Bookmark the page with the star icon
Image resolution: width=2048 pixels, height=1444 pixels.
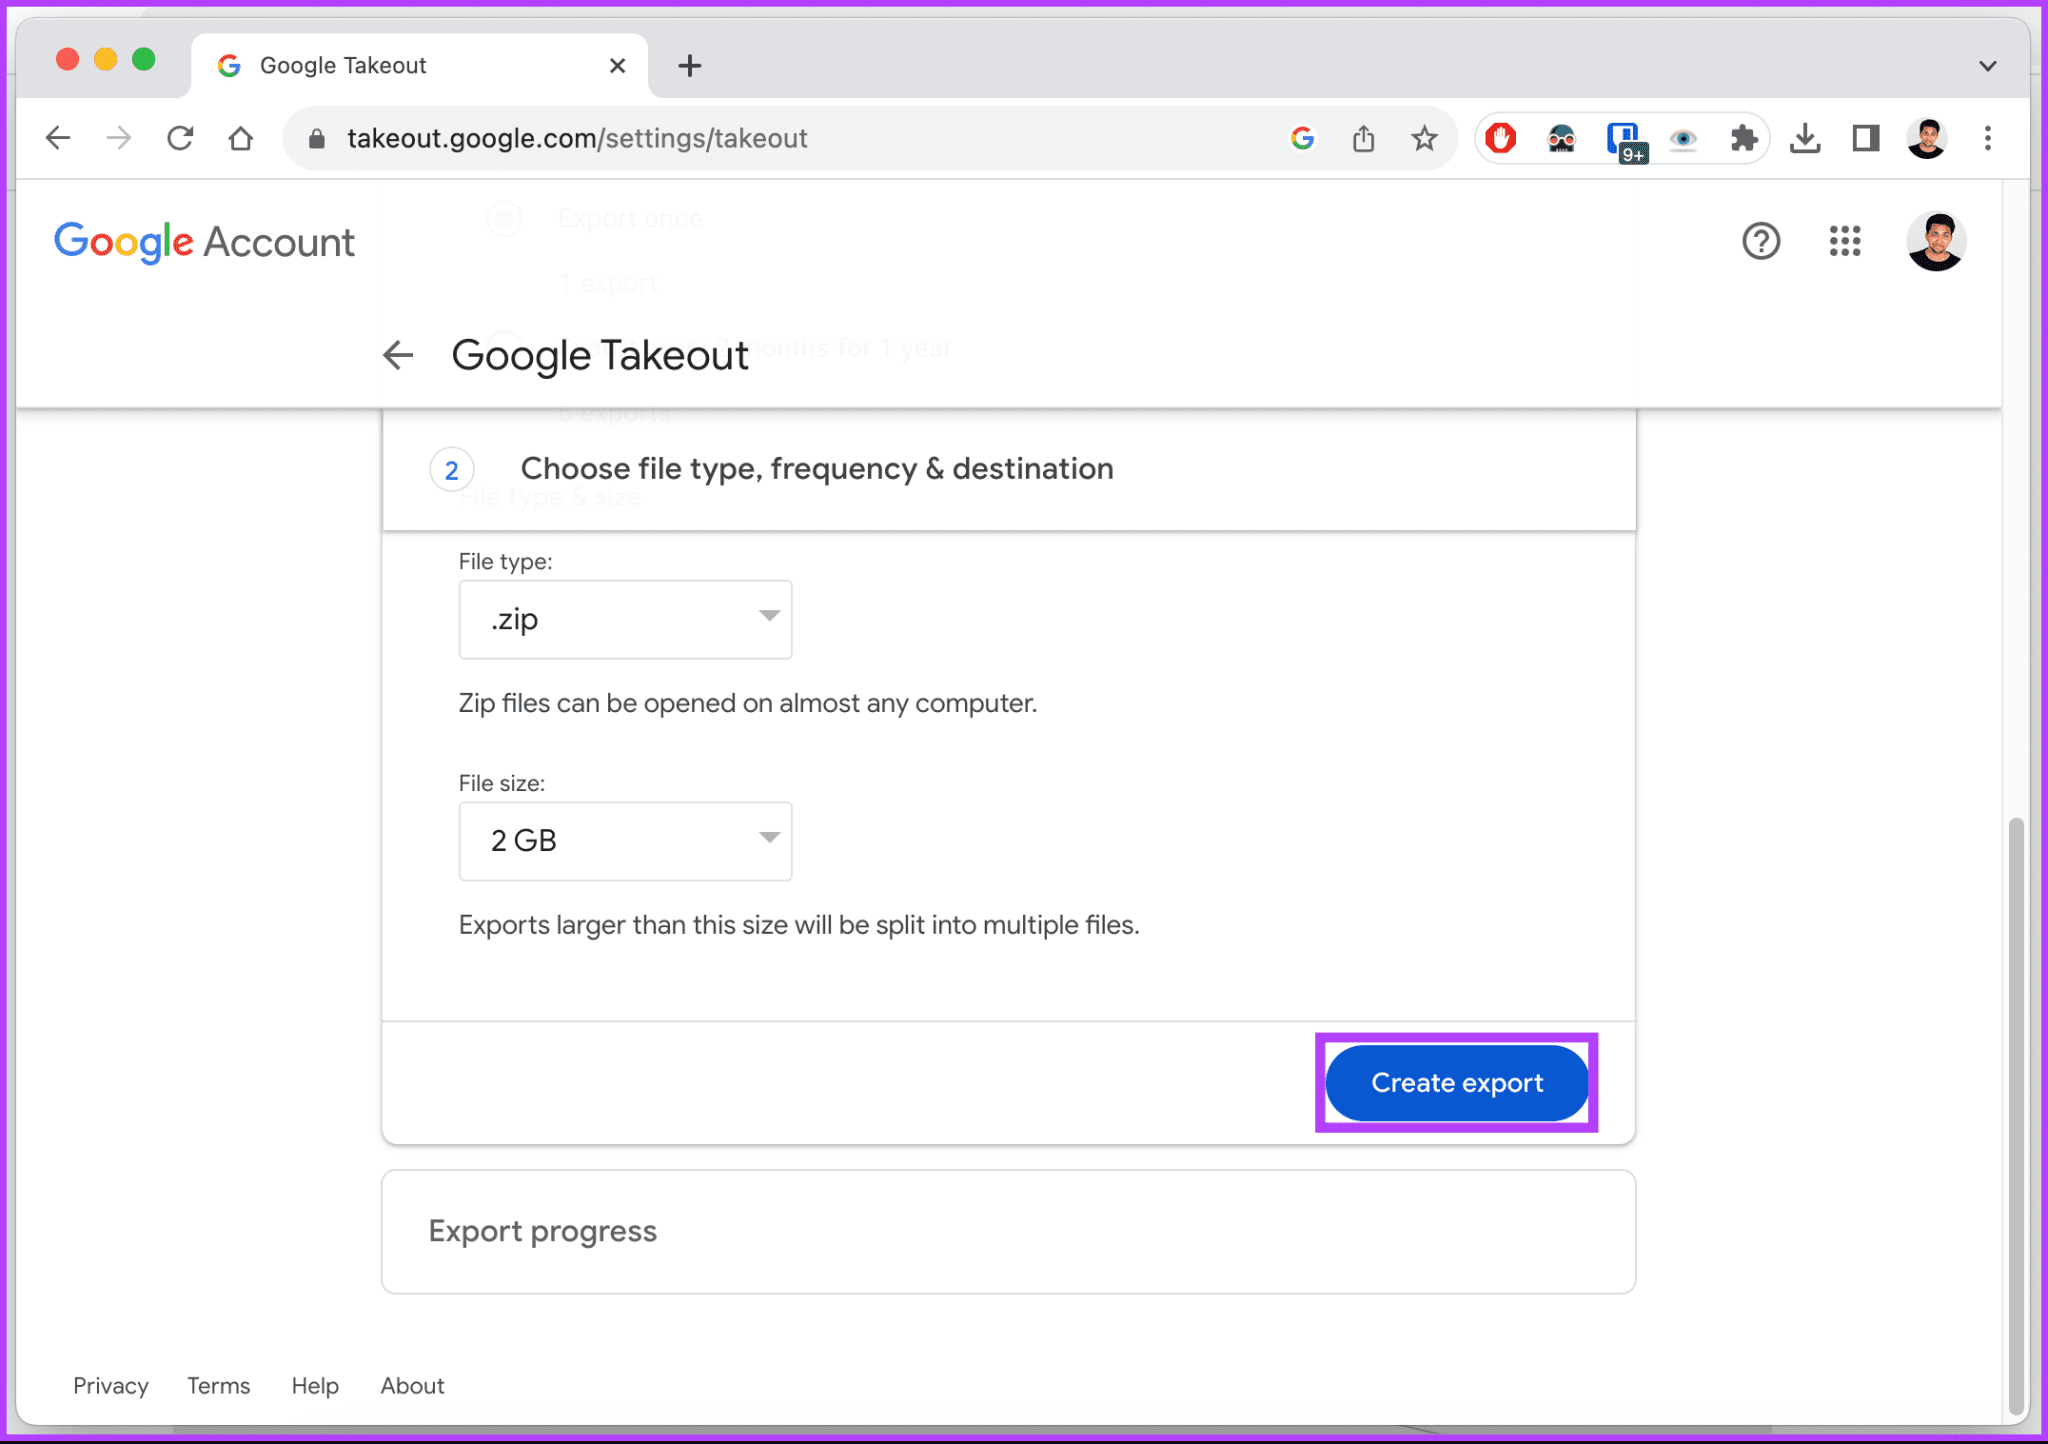[1424, 138]
